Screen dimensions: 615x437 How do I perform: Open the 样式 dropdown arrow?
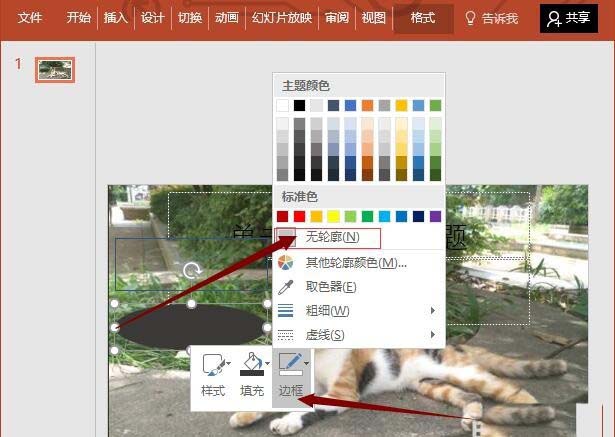[229, 363]
